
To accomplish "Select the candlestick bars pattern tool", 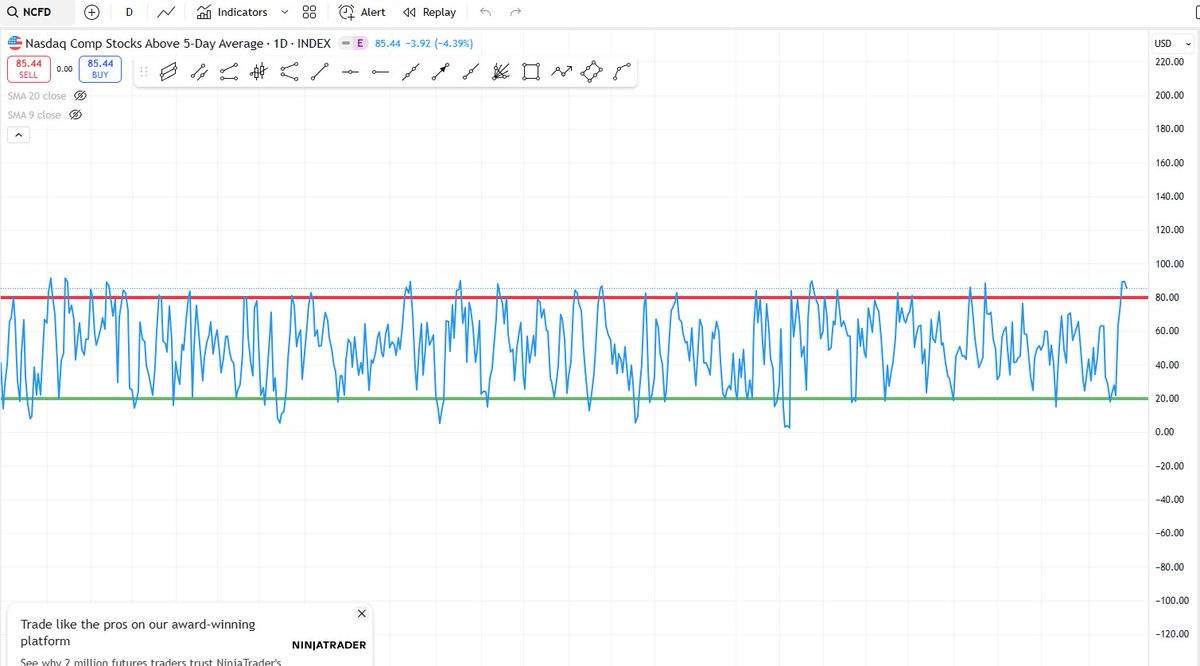I will pos(259,72).
